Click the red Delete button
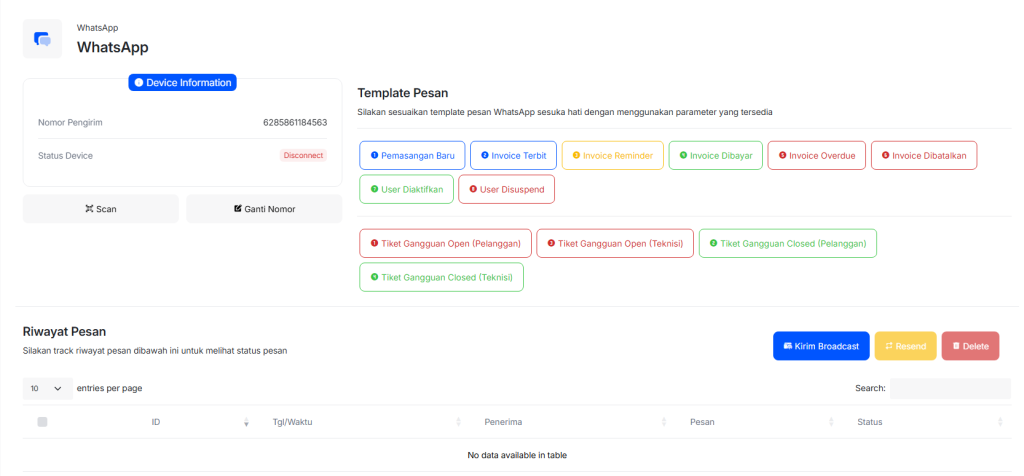The height and width of the screenshot is (476, 1024). point(970,346)
